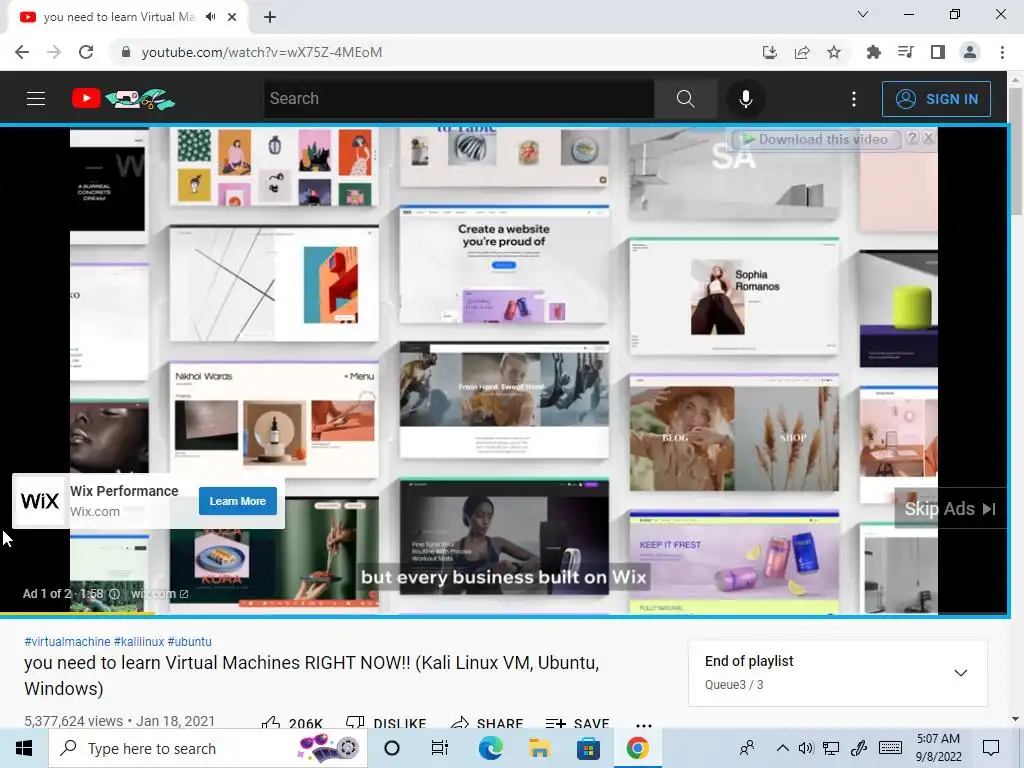Click the DISLIKE button
The height and width of the screenshot is (768, 1024).
pos(385,723)
